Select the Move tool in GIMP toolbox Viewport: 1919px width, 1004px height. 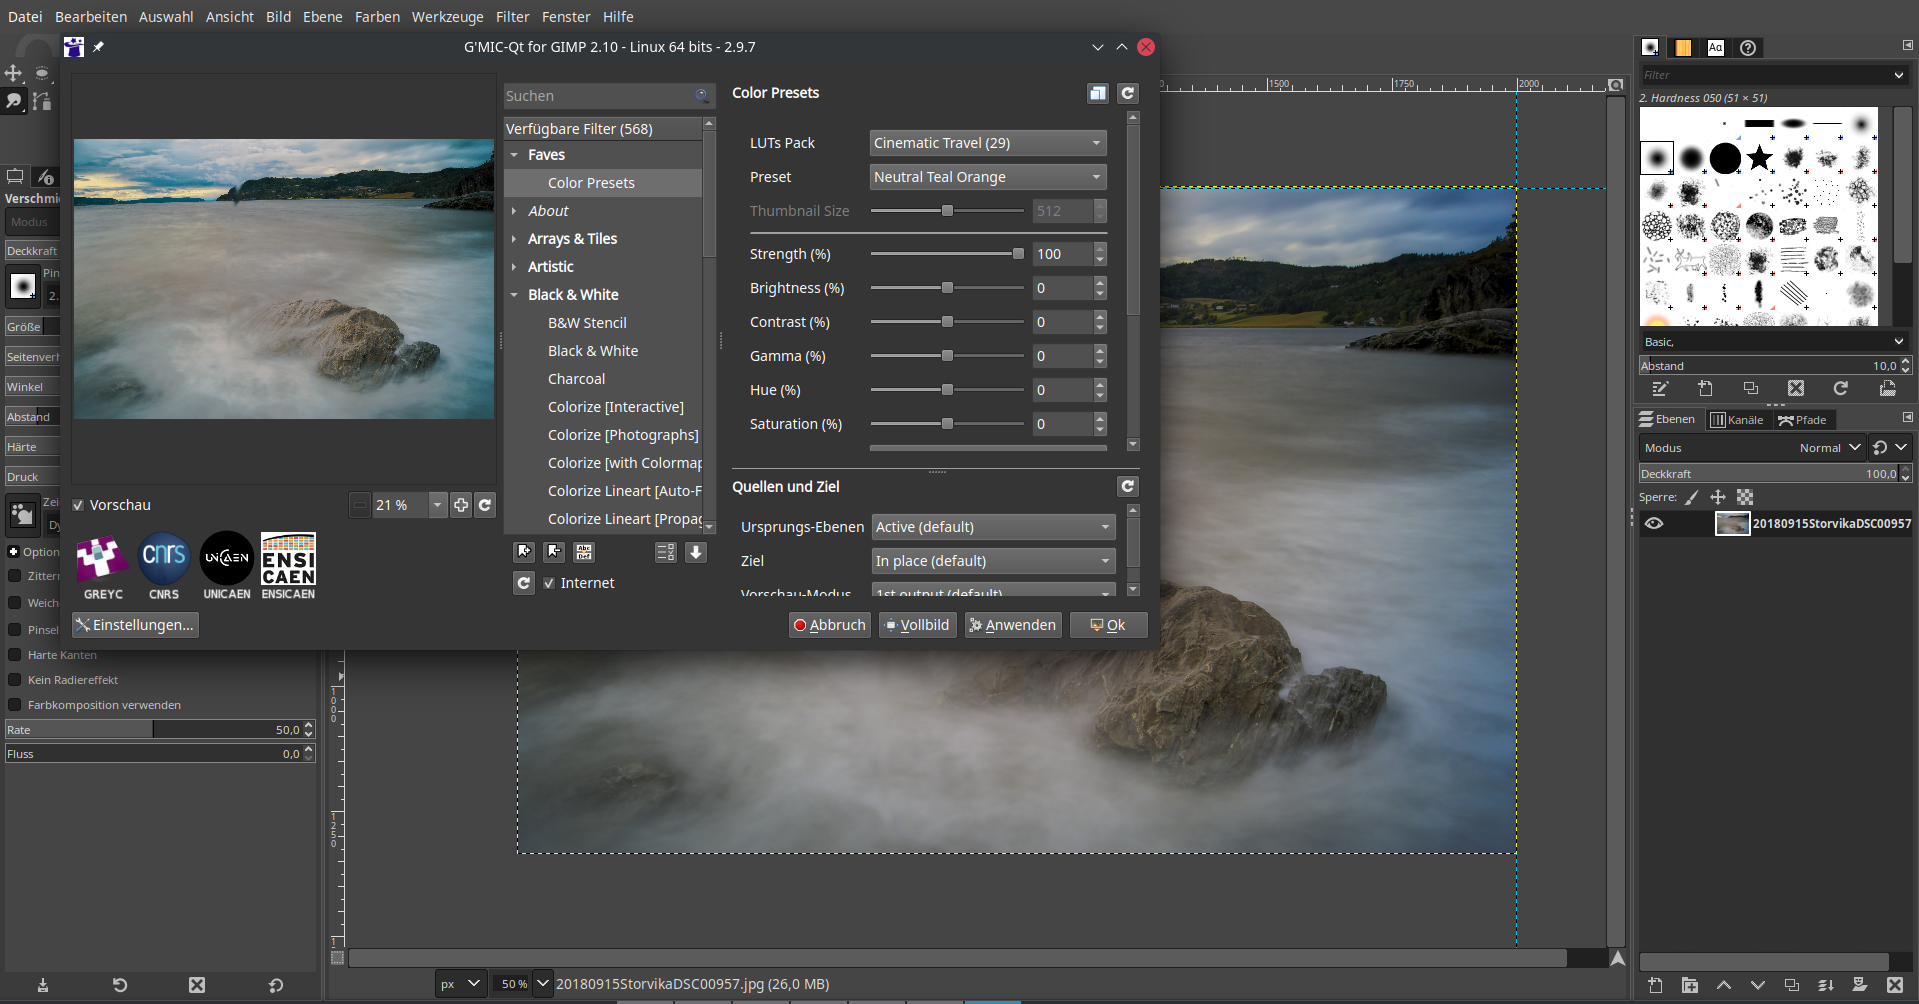coord(13,73)
